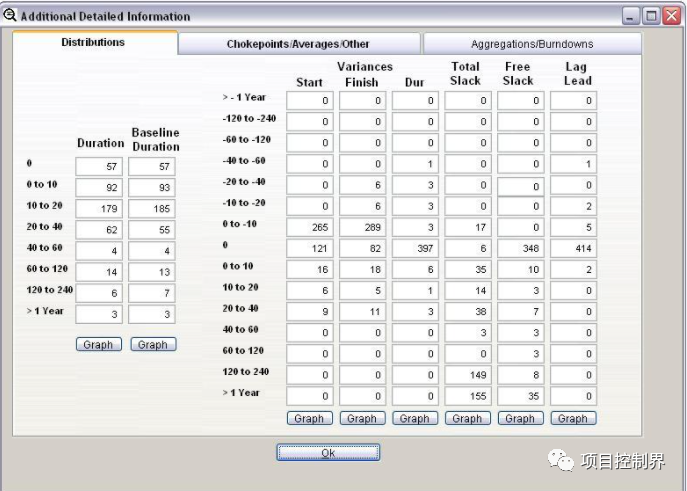Click the Lag Lead field showing 414
The height and width of the screenshot is (491, 687).
(574, 248)
